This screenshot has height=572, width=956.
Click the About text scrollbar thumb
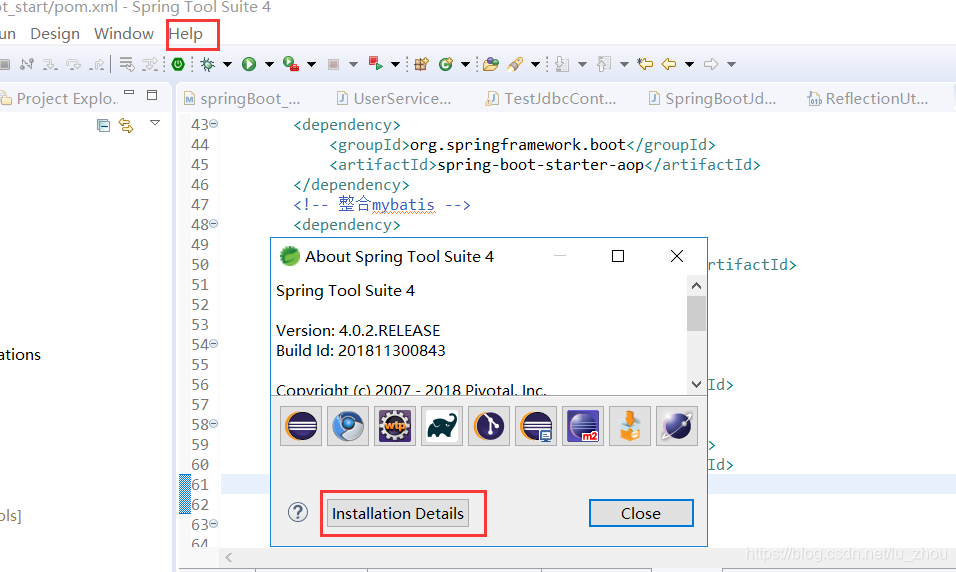696,313
